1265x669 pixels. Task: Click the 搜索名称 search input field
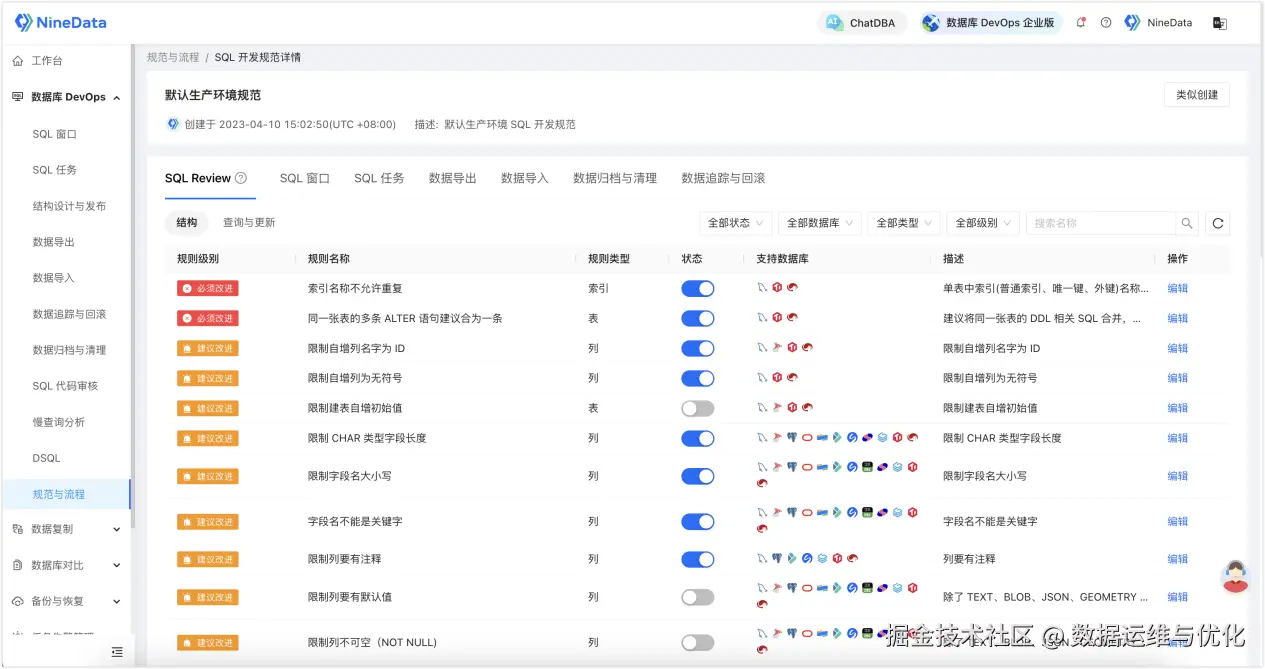[1101, 223]
